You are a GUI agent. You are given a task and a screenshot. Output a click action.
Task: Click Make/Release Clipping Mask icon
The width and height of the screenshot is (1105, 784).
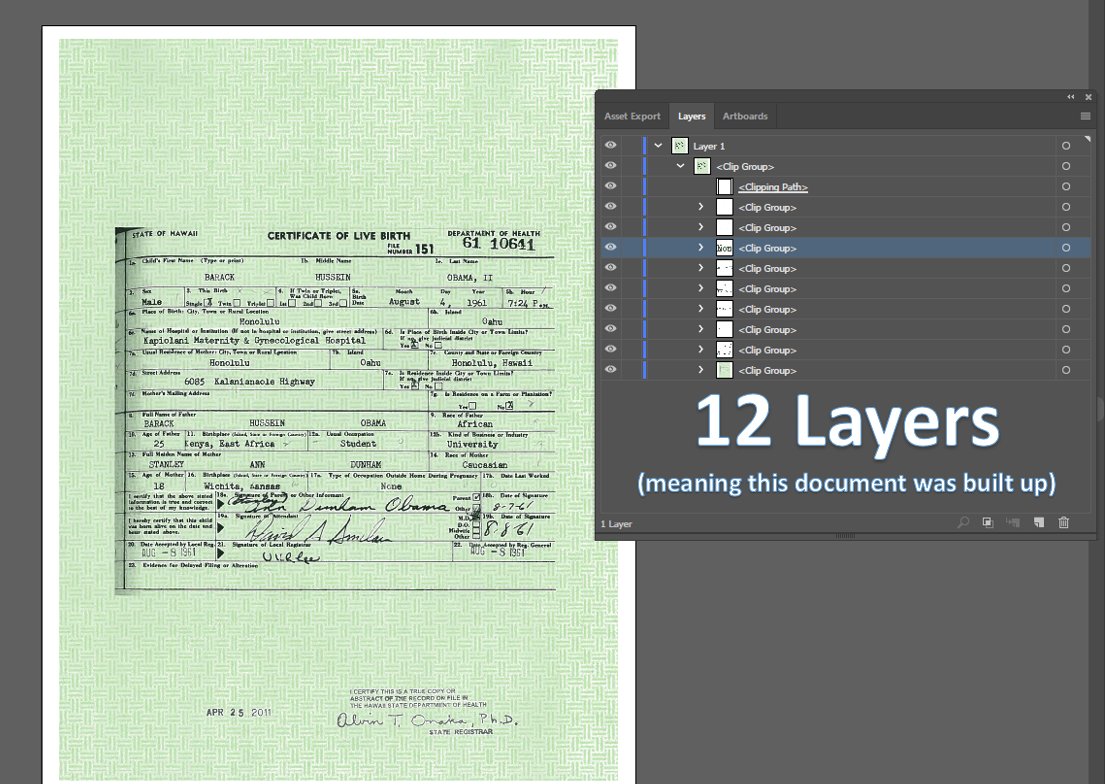[988, 522]
